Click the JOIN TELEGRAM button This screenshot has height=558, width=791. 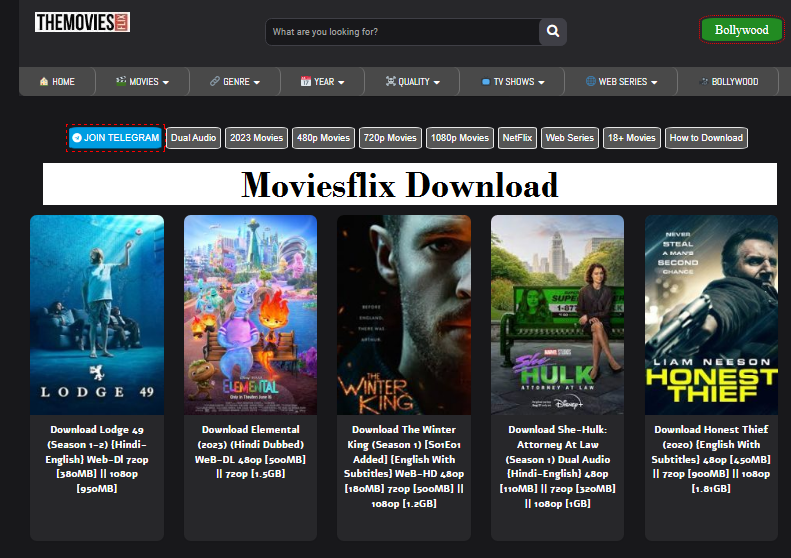click(116, 138)
